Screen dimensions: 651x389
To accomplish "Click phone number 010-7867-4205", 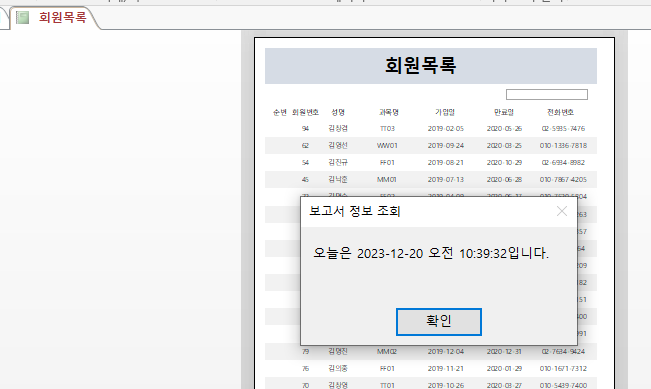I will (563, 180).
